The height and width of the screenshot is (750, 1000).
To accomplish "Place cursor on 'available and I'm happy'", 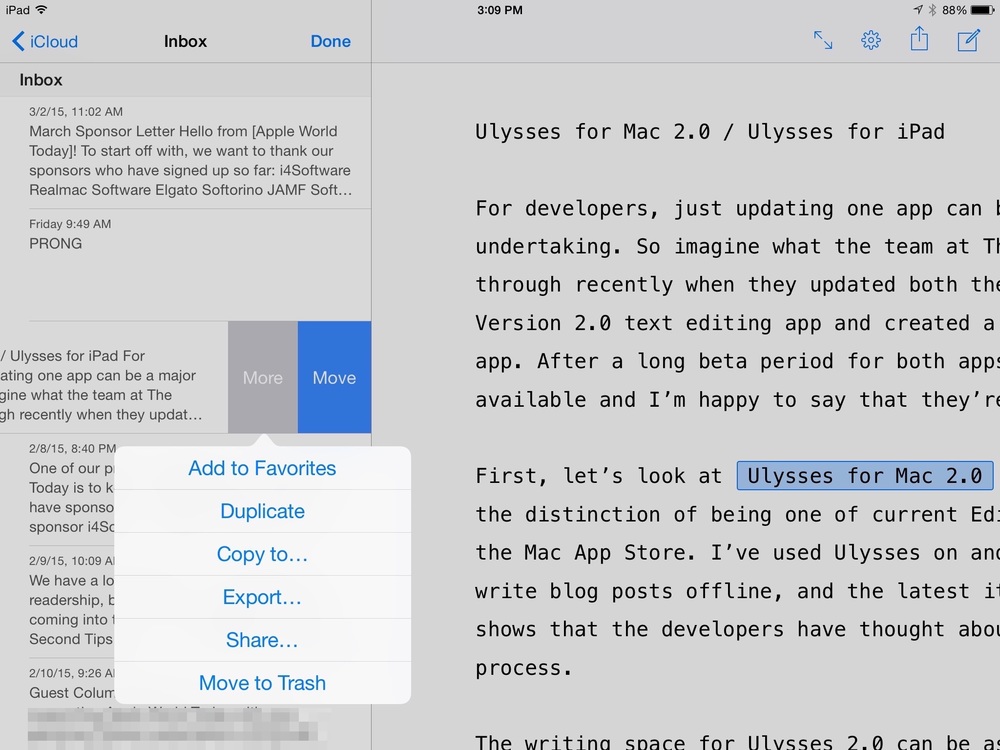I will pyautogui.click(x=616, y=400).
